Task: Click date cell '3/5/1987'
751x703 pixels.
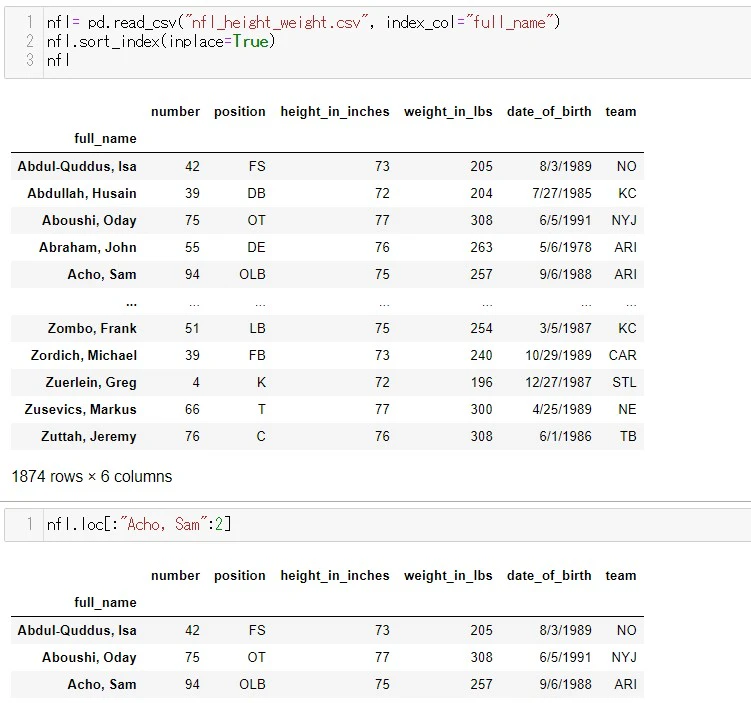Action: 565,328
